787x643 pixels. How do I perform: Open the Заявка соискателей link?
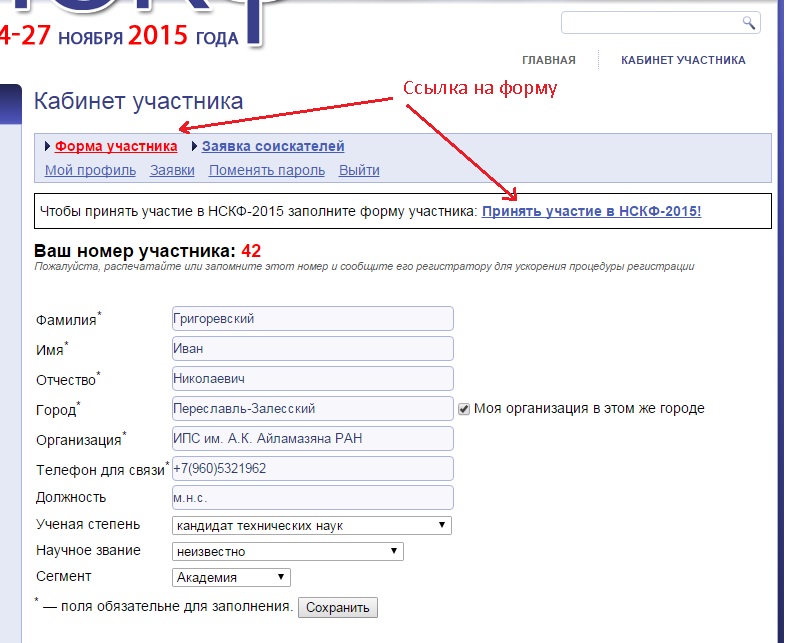(273, 148)
